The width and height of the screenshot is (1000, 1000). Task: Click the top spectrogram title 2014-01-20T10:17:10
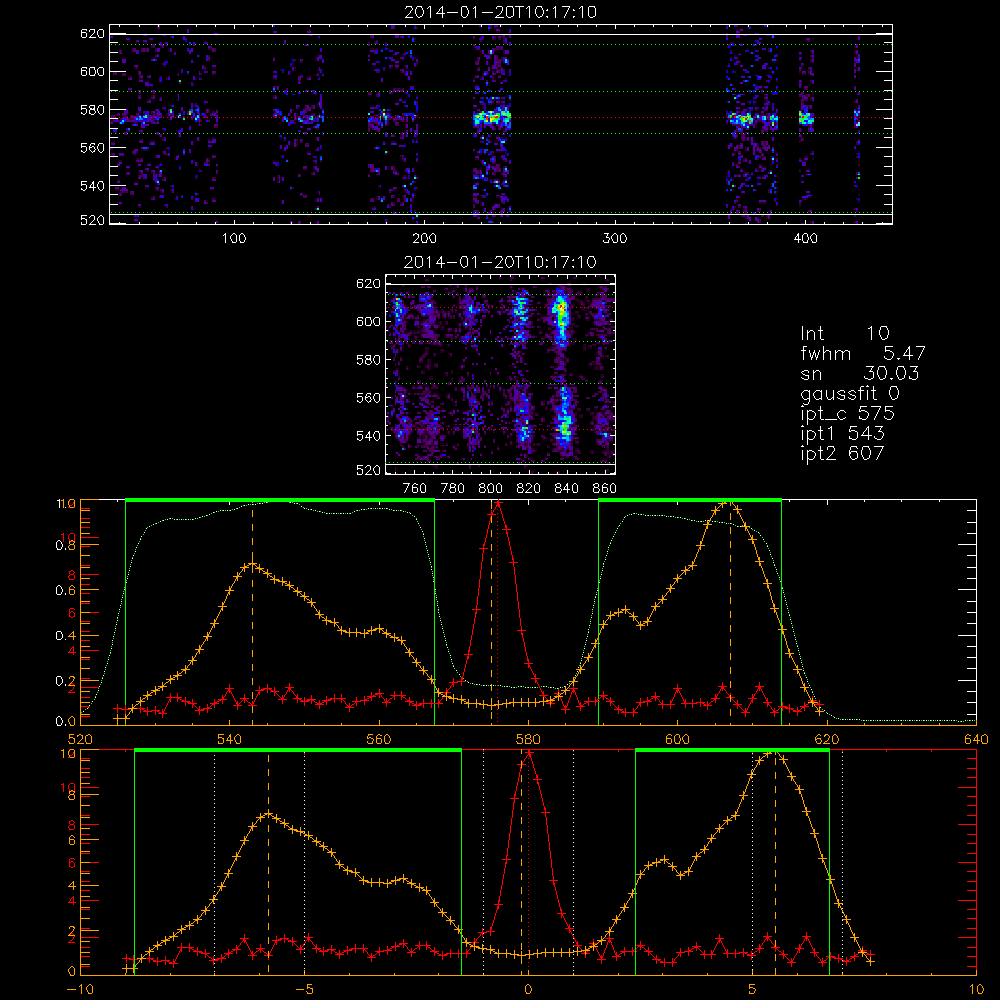click(501, 11)
